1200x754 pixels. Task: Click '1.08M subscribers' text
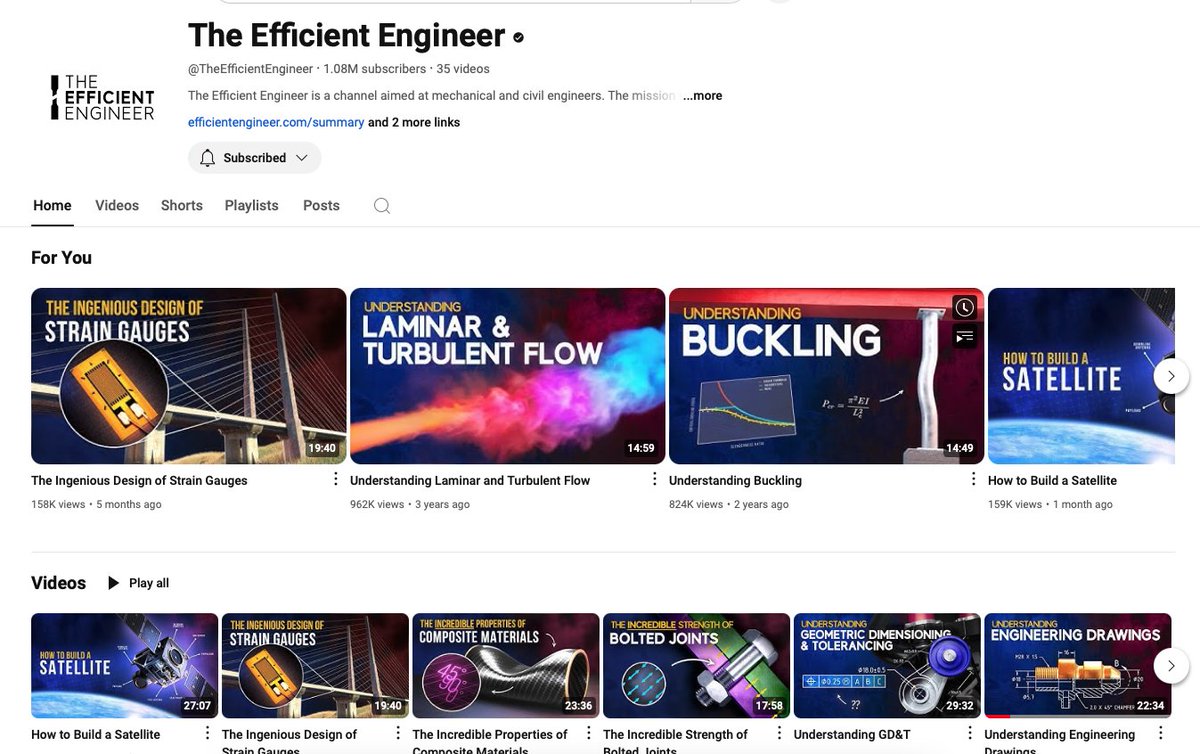[x=375, y=69]
